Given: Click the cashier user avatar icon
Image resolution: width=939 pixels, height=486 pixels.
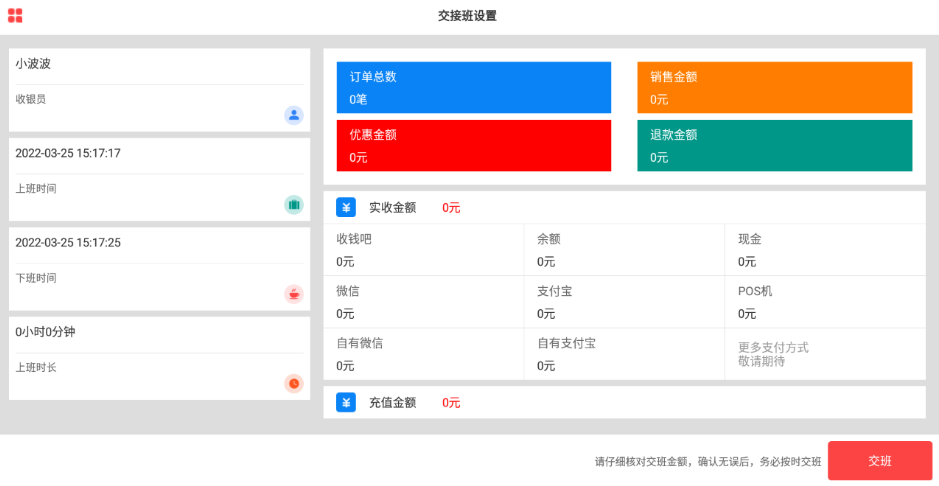Looking at the screenshot, I should [x=294, y=115].
